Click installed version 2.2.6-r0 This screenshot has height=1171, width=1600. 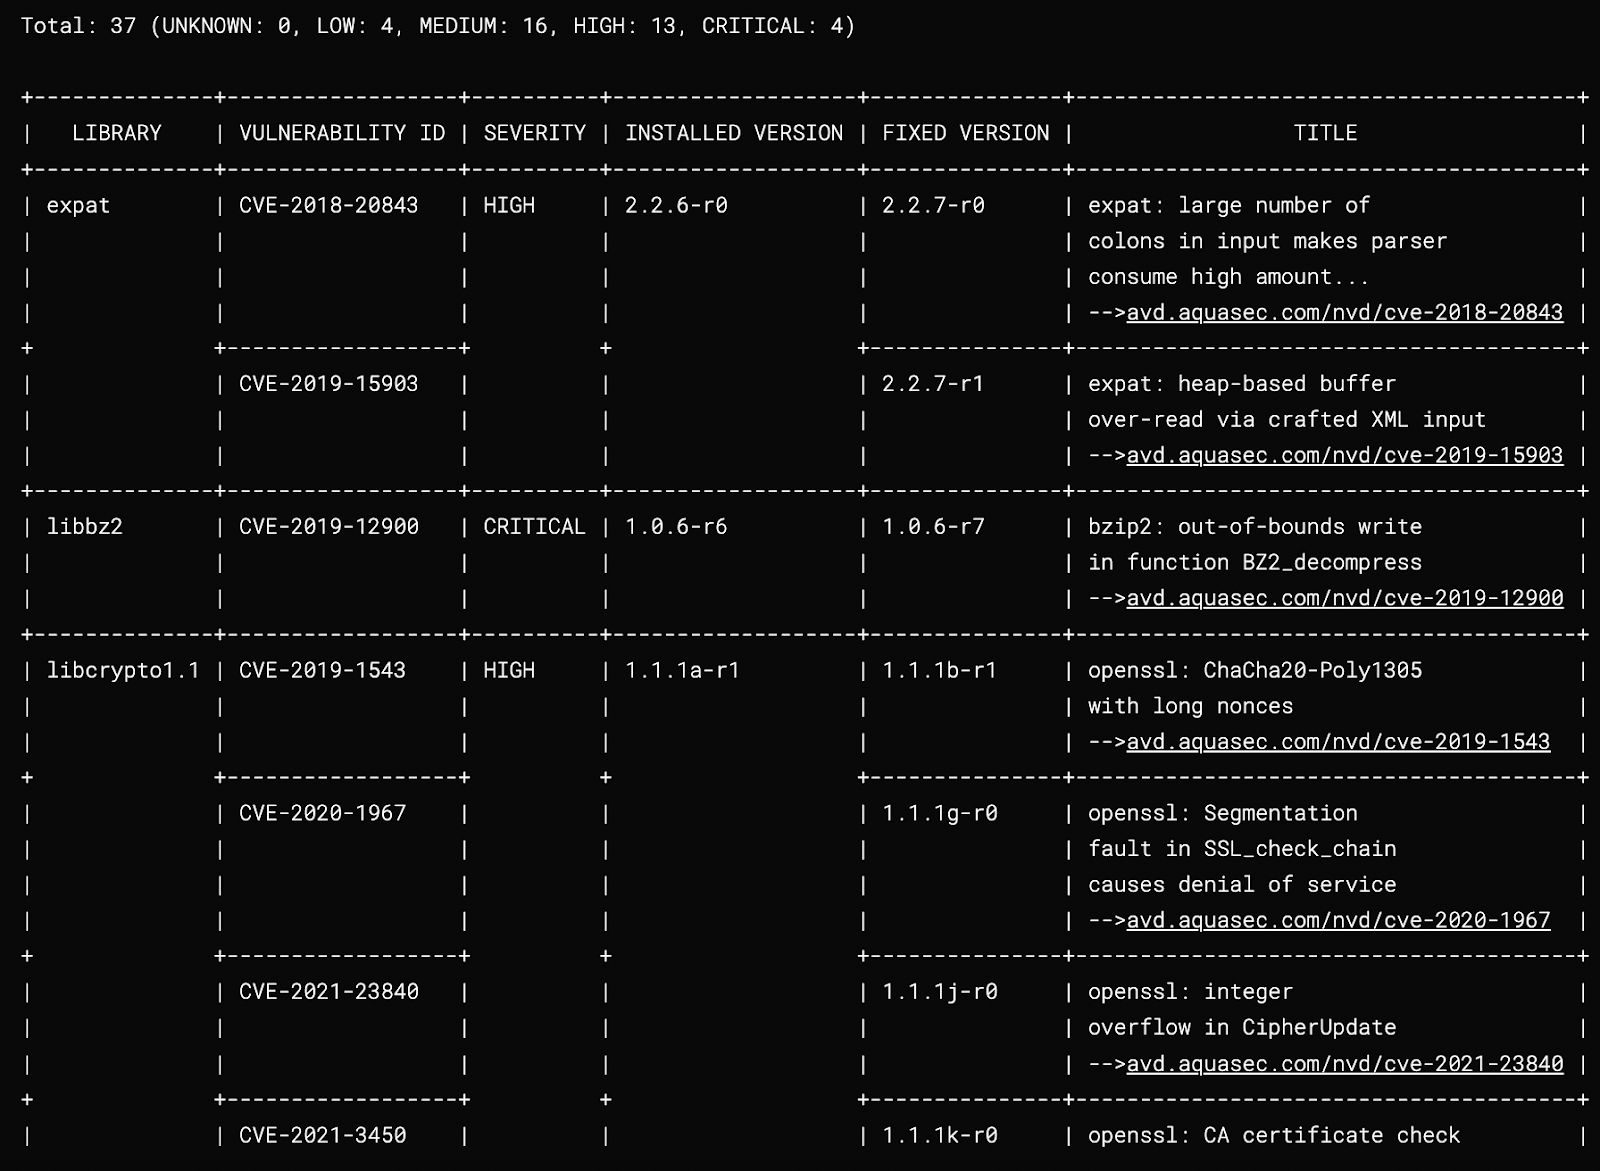pos(676,206)
